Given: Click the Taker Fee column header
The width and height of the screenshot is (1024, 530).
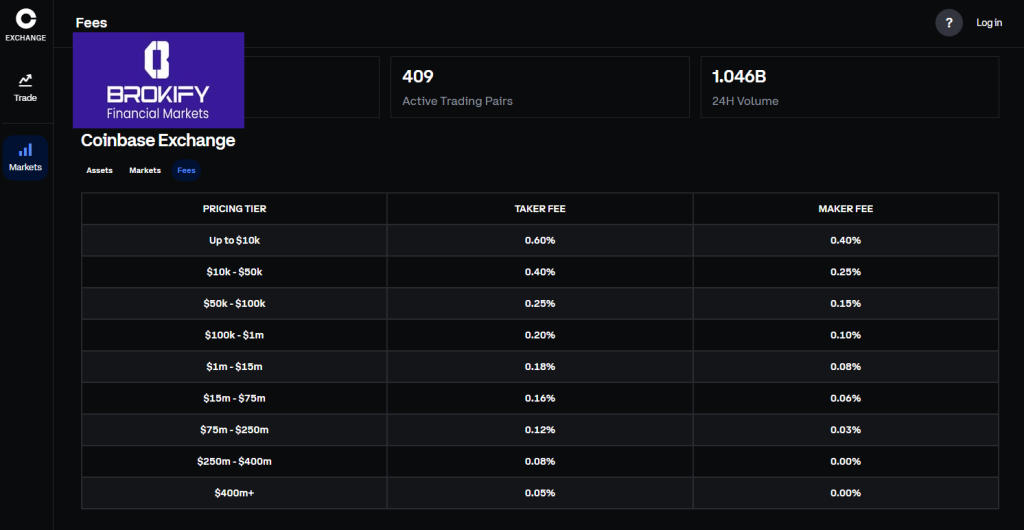Looking at the screenshot, I should tap(540, 209).
